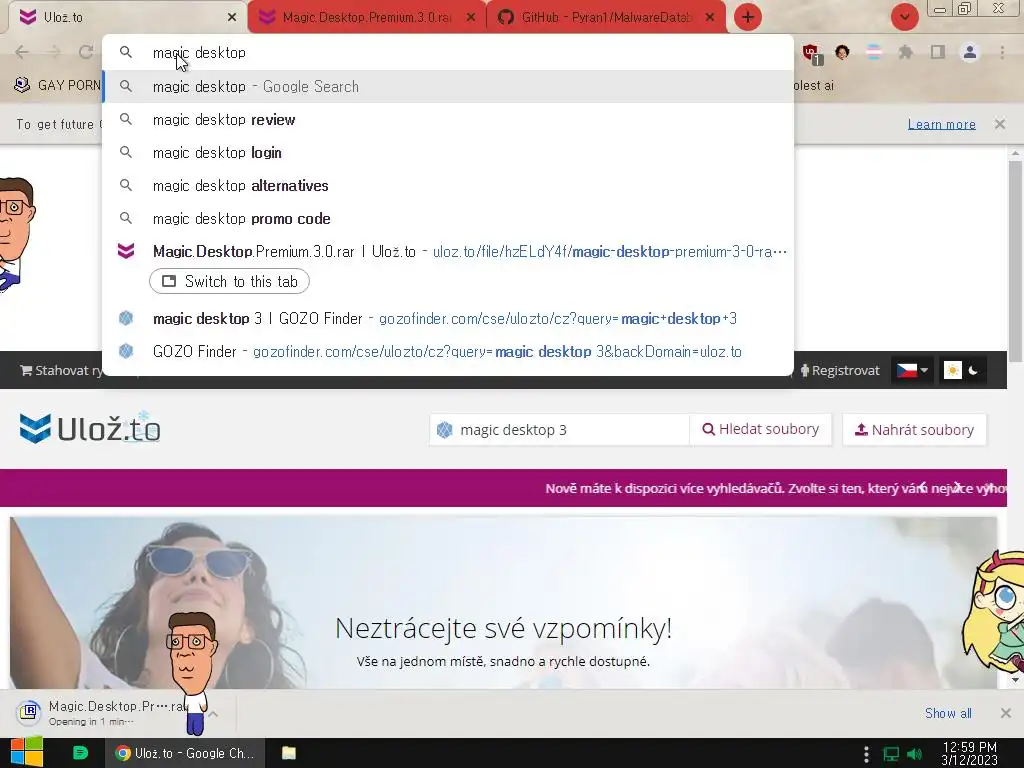1024x768 pixels.
Task: Click the GOZO search engine icon in search box
Action: coord(445,430)
